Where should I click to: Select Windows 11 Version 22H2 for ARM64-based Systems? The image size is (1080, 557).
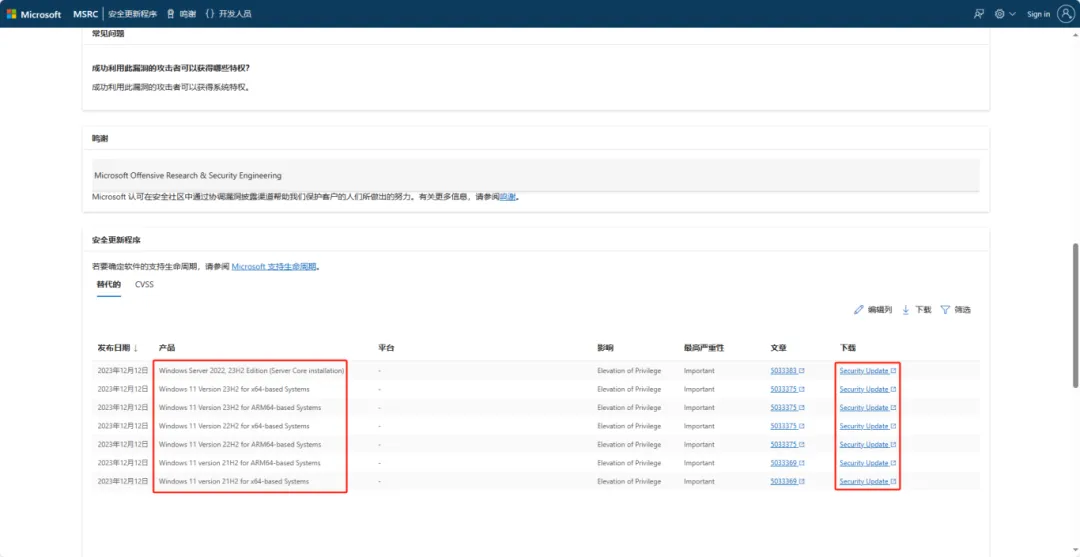pyautogui.click(x=240, y=444)
